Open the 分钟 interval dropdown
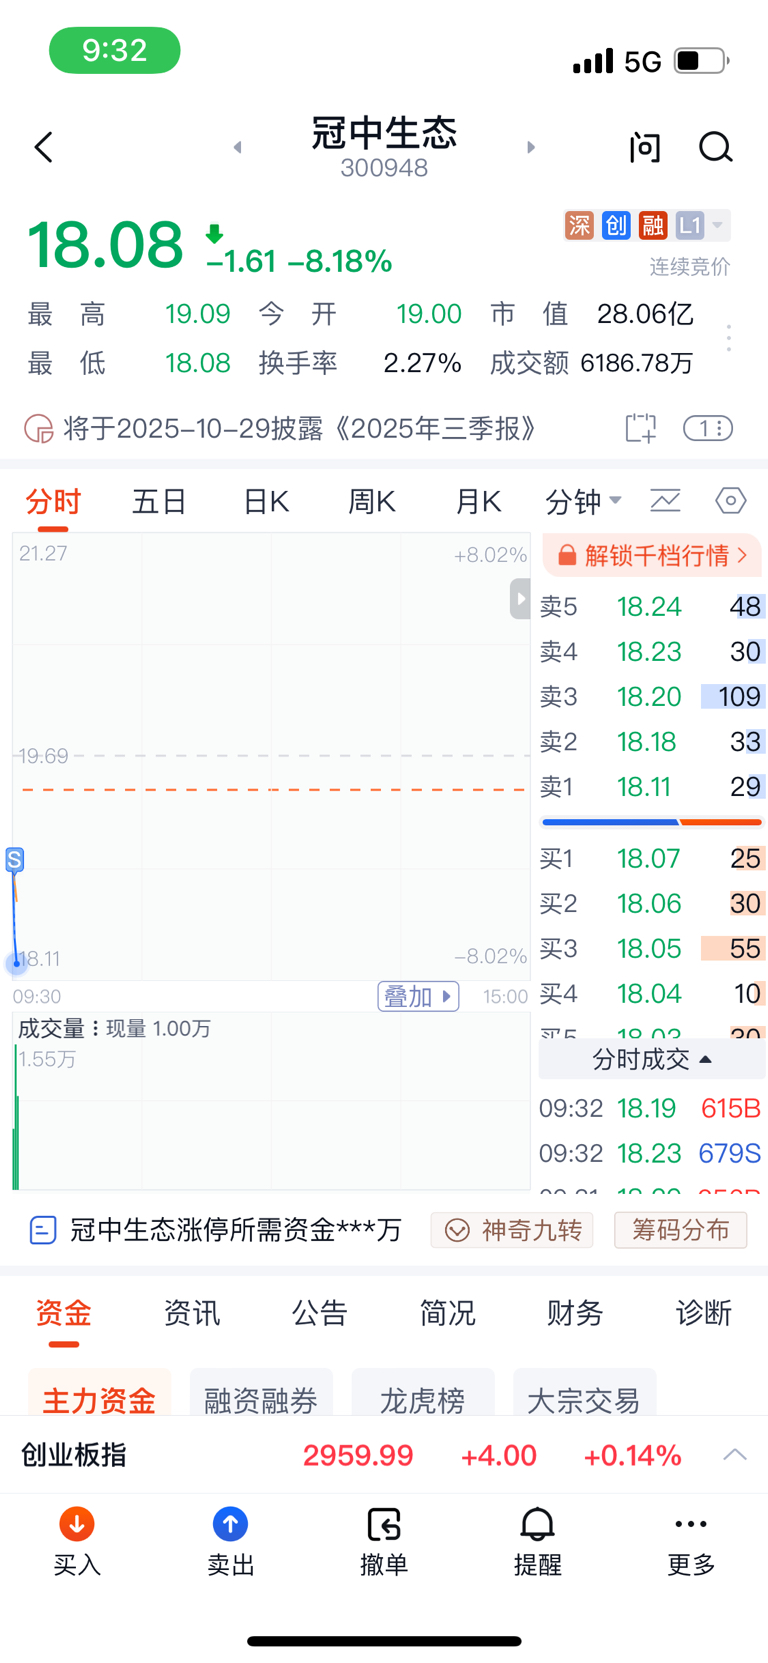This screenshot has width=768, height=1663. pyautogui.click(x=583, y=501)
